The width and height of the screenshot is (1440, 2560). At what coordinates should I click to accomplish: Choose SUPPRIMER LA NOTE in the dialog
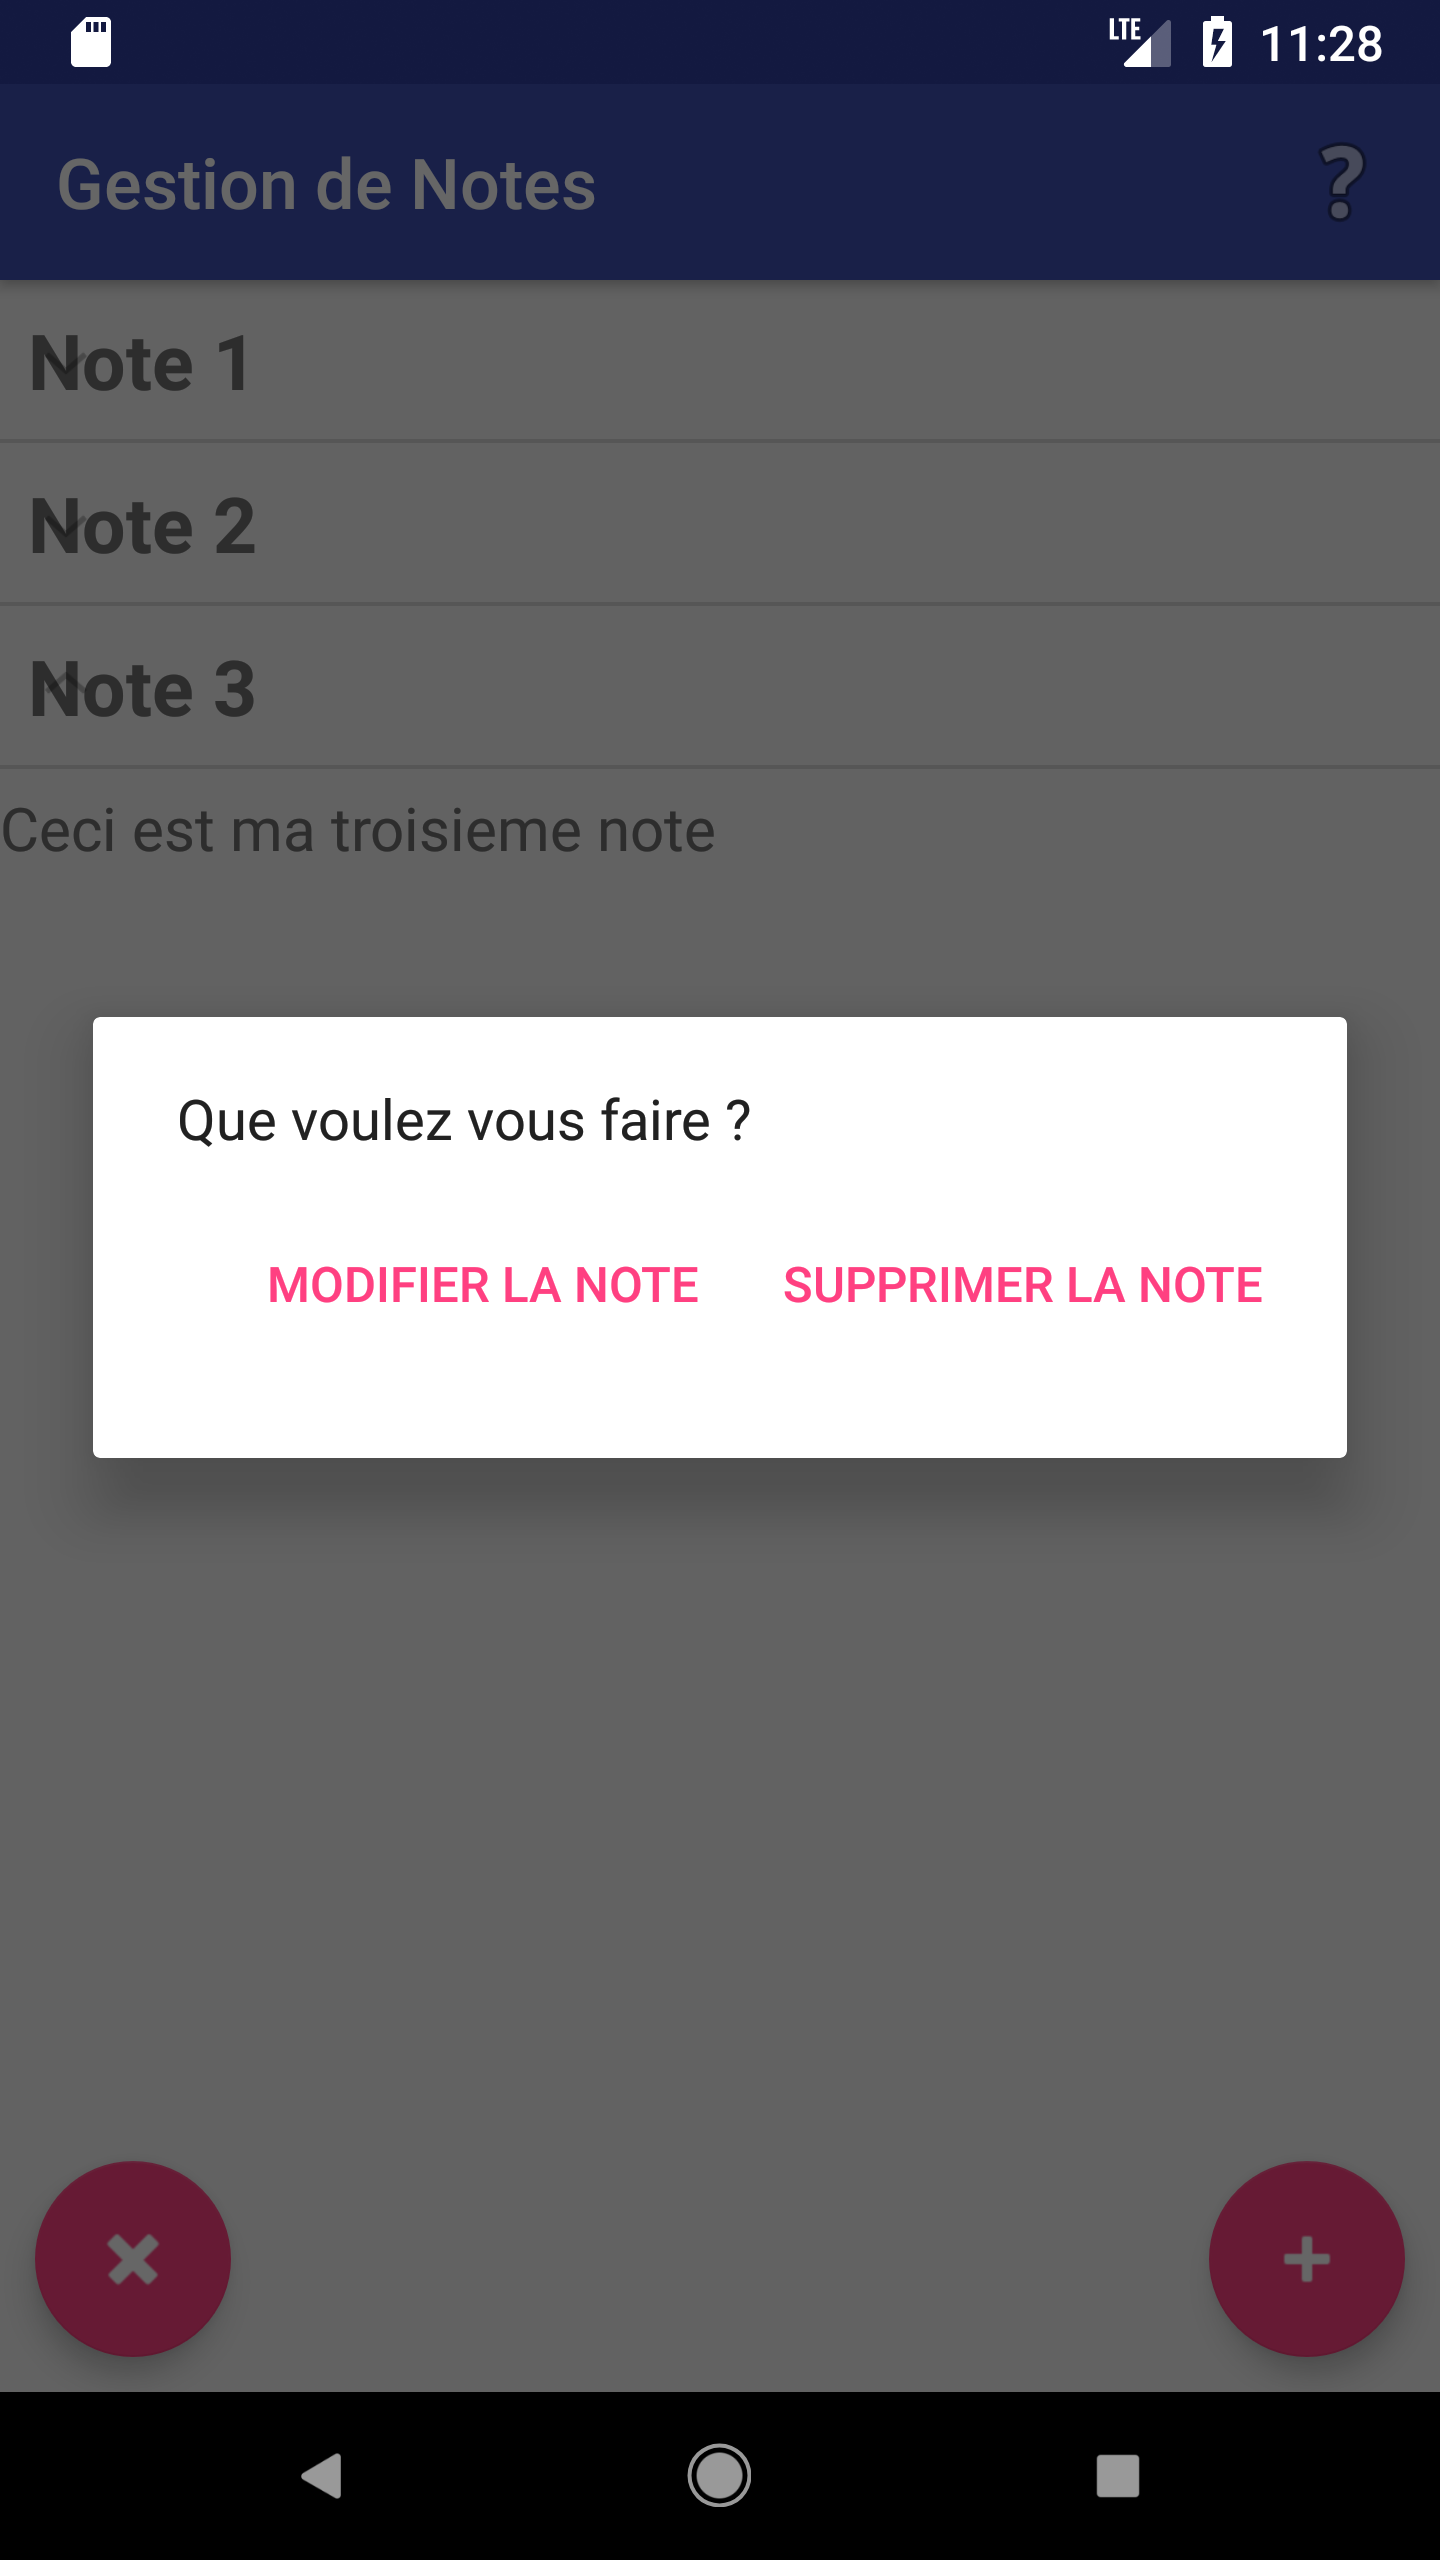1022,1285
